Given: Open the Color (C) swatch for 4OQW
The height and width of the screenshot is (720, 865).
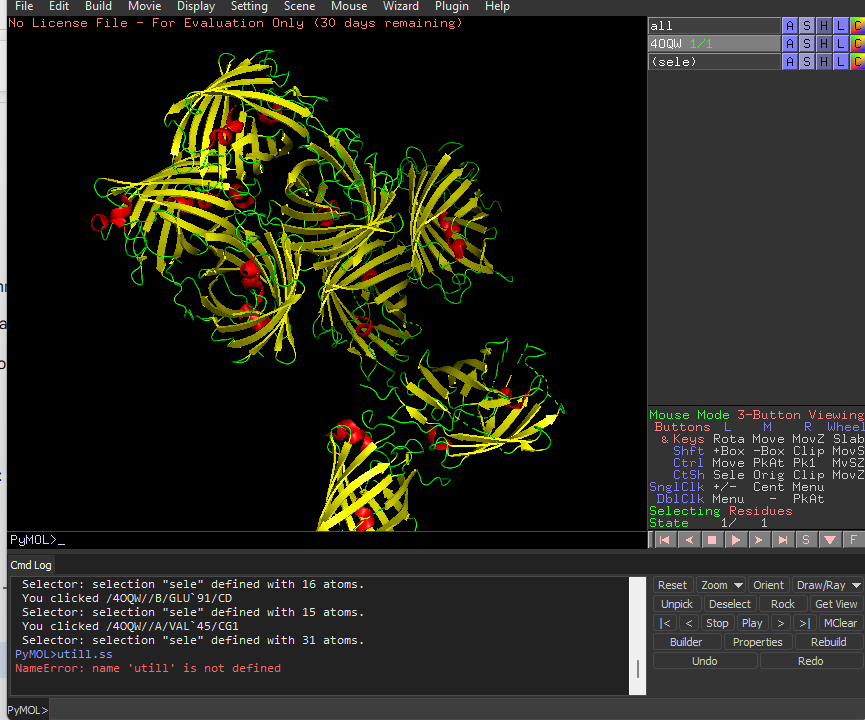Looking at the screenshot, I should point(857,44).
